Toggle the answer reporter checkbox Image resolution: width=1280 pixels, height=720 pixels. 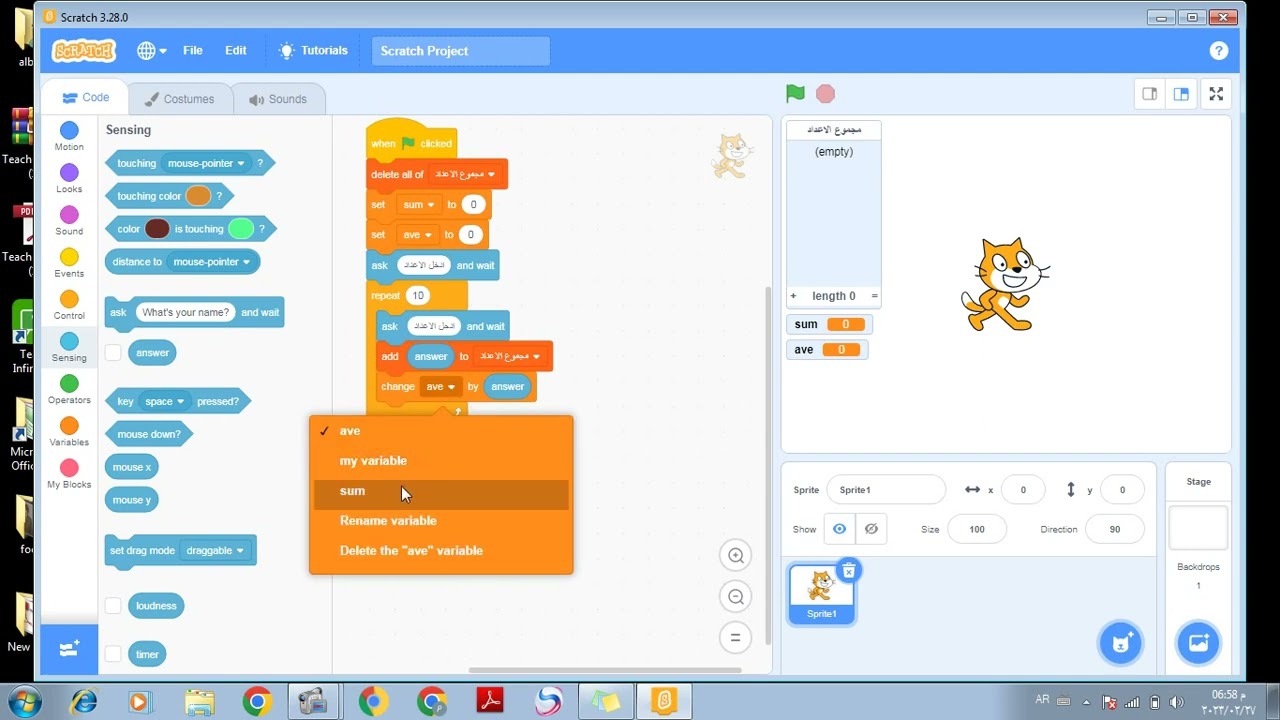113,352
